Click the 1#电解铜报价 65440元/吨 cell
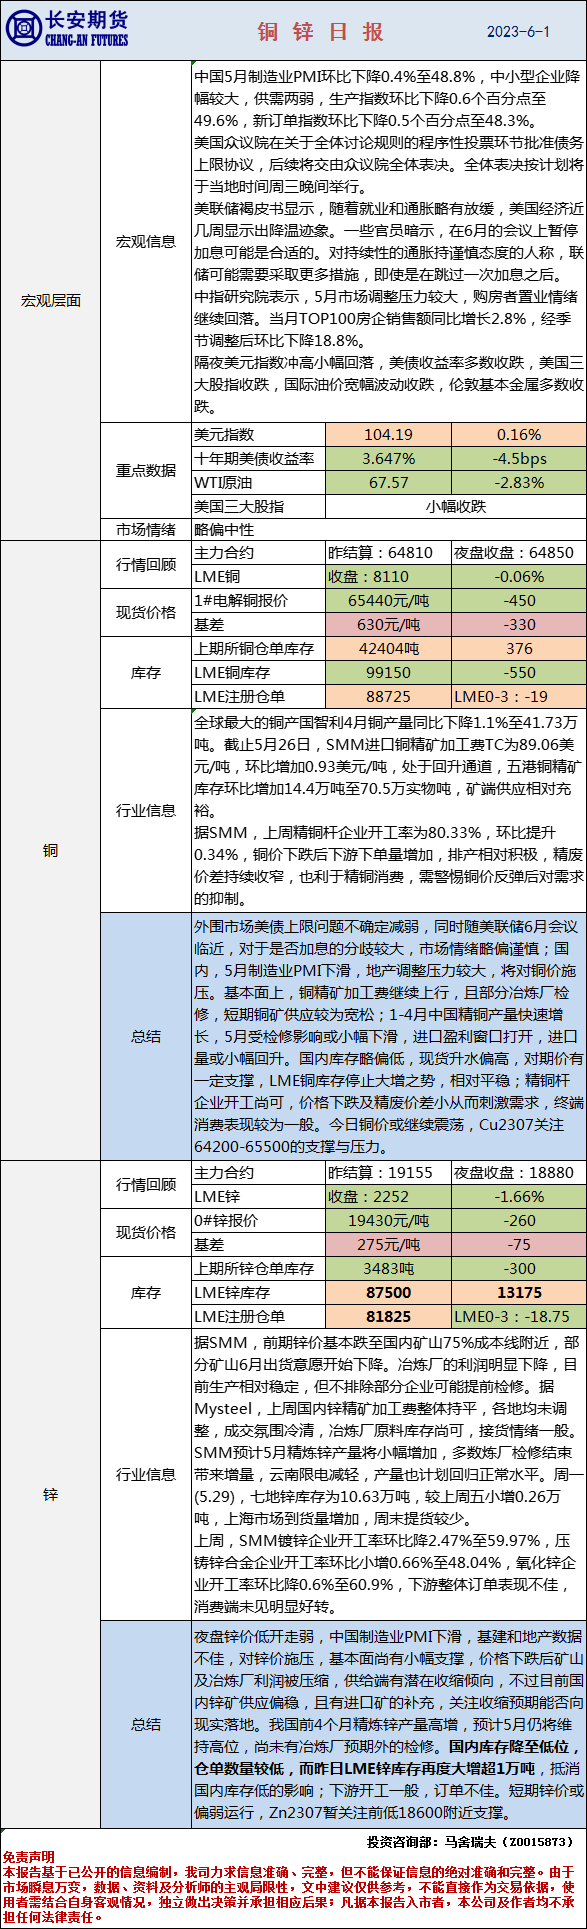The height and width of the screenshot is (1929, 587). pyautogui.click(x=388, y=600)
